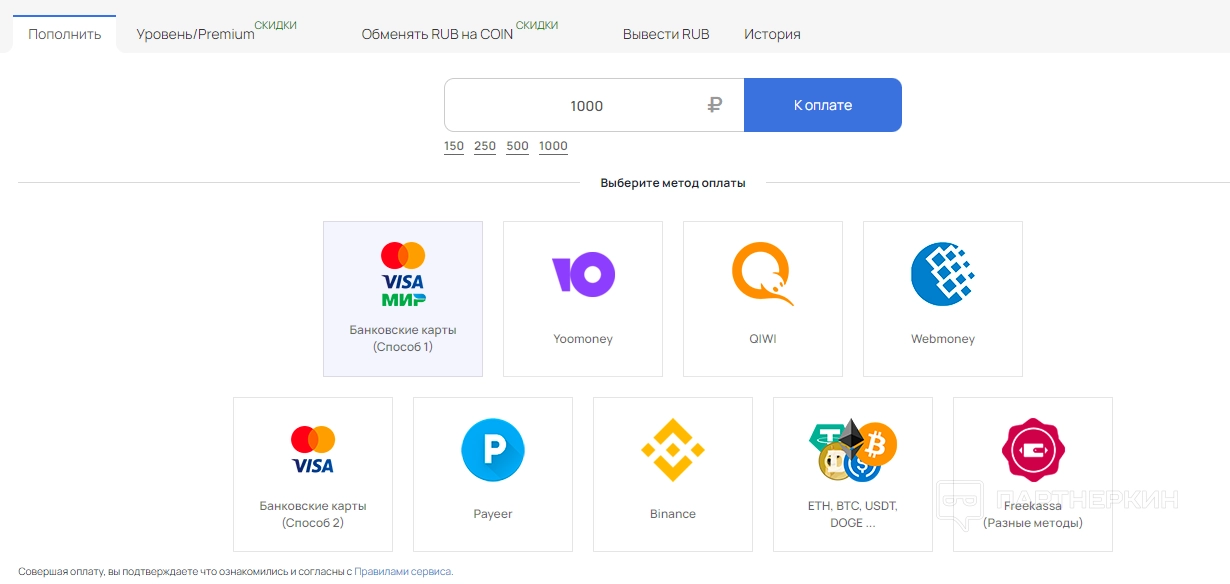Open the Пополнить tab

pyautogui.click(x=65, y=34)
